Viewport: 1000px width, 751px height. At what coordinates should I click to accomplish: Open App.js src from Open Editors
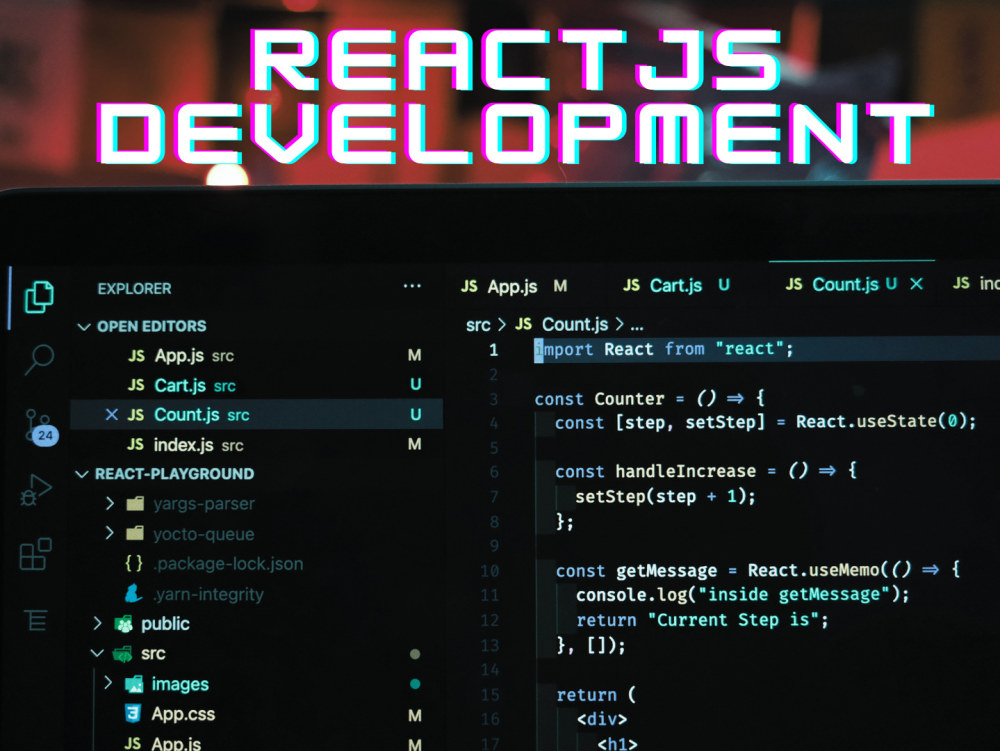[255, 355]
